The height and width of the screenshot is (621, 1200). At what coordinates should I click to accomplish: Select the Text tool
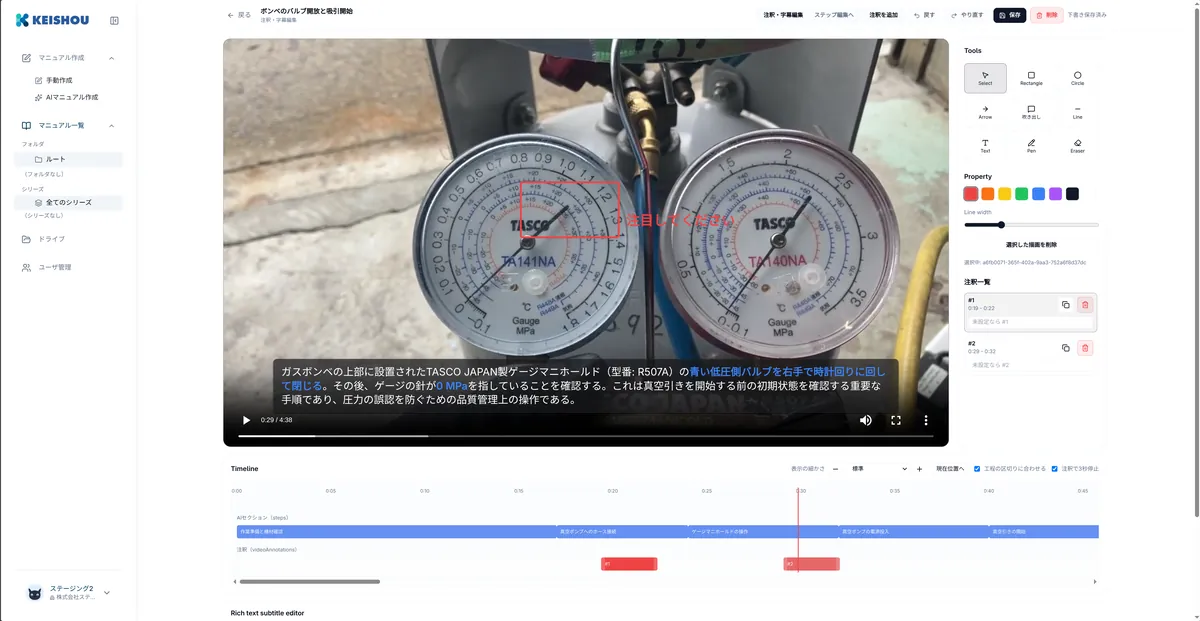[985, 146]
